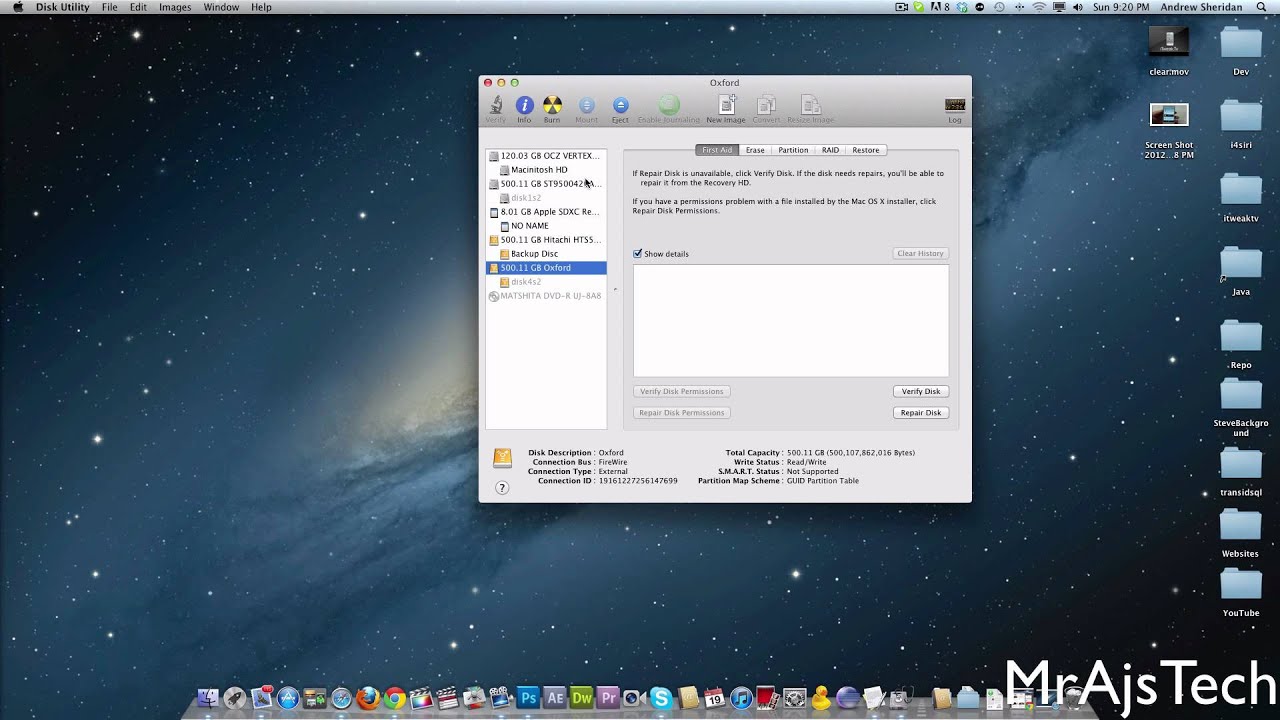The height and width of the screenshot is (720, 1280).
Task: Select the 120.03 GB OCZ VERTEX disk
Action: (546, 156)
